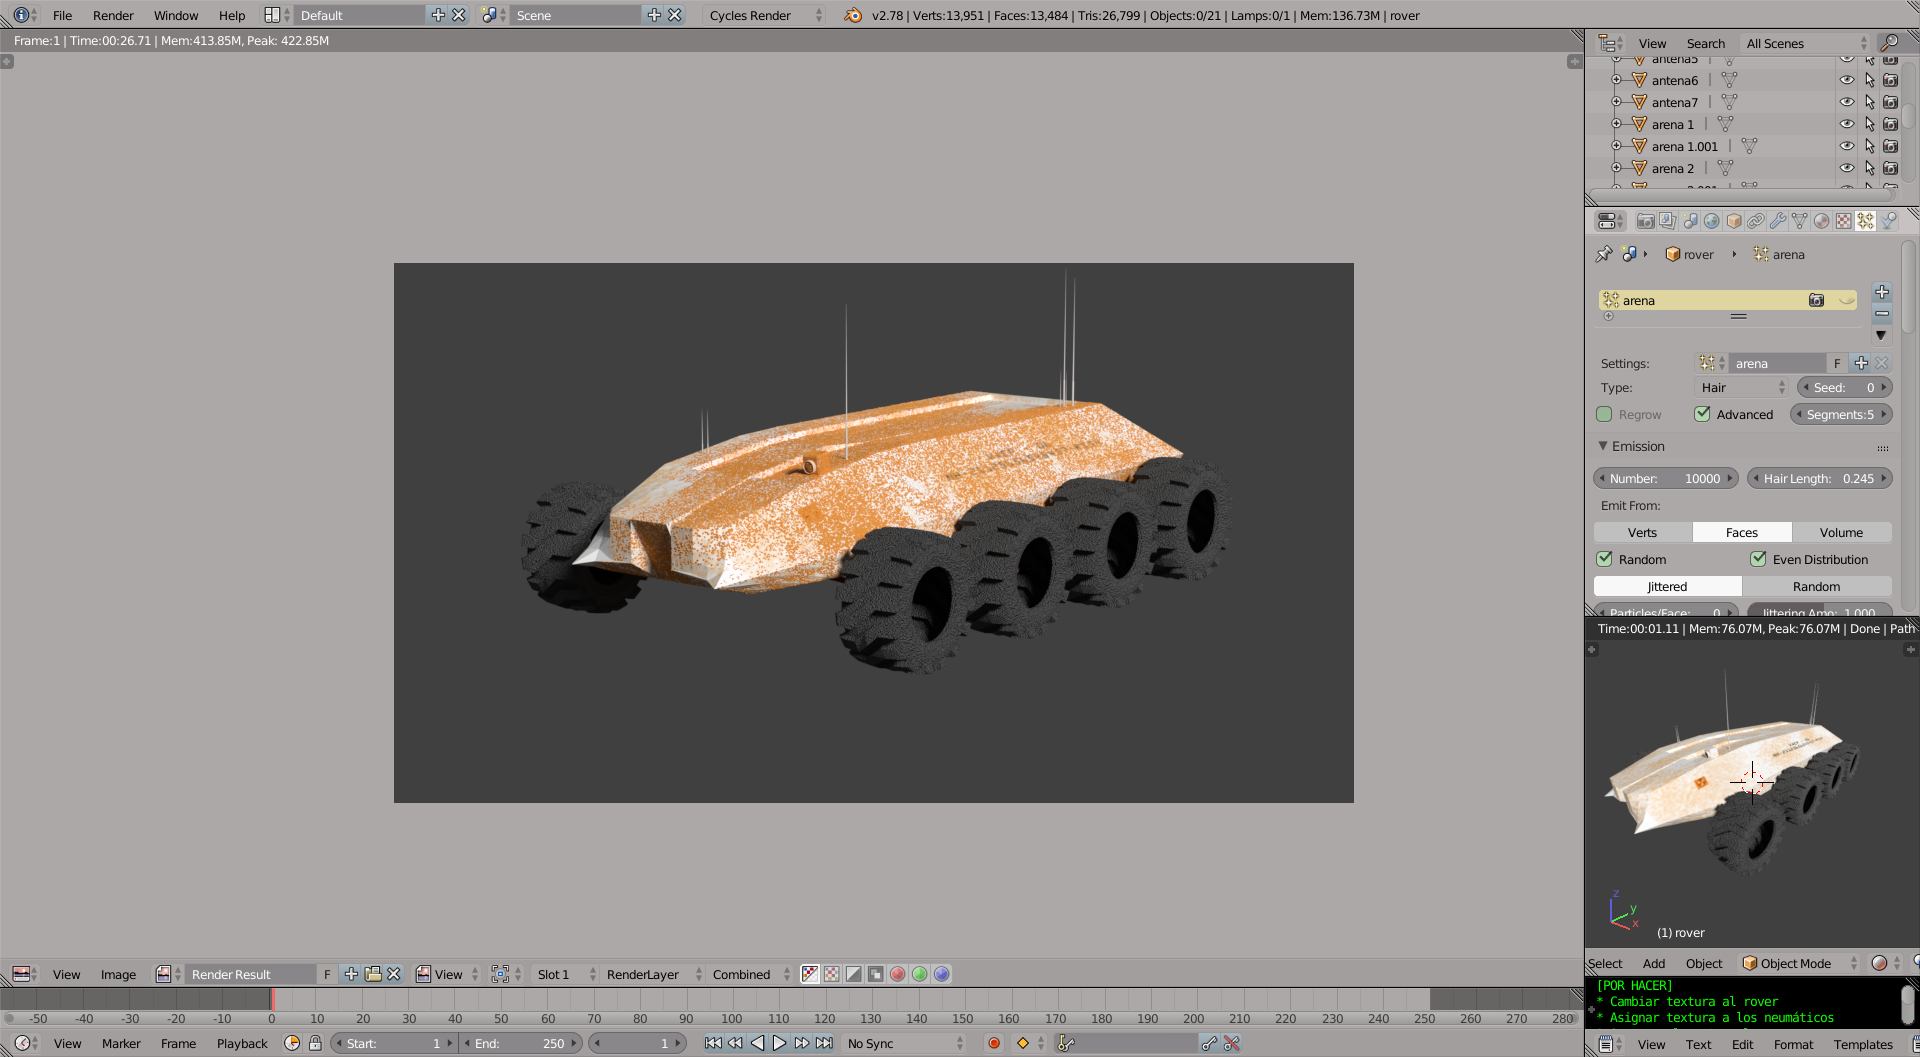Open the Cycles Render engine dropdown

(764, 15)
